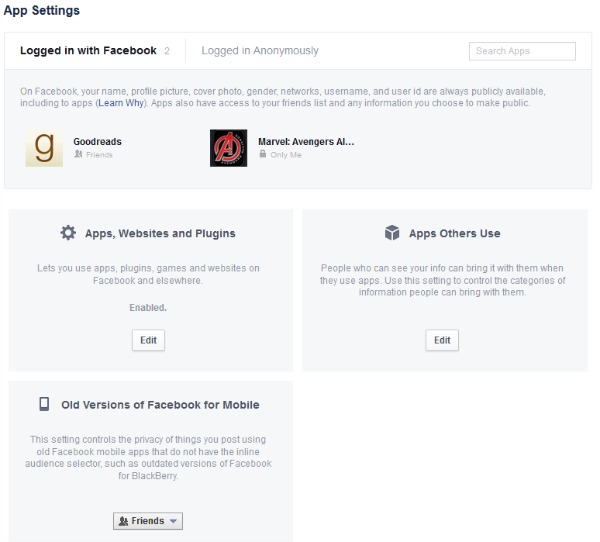Switch to Logged in Anonymously tab
The height and width of the screenshot is (542, 600).
tap(260, 51)
